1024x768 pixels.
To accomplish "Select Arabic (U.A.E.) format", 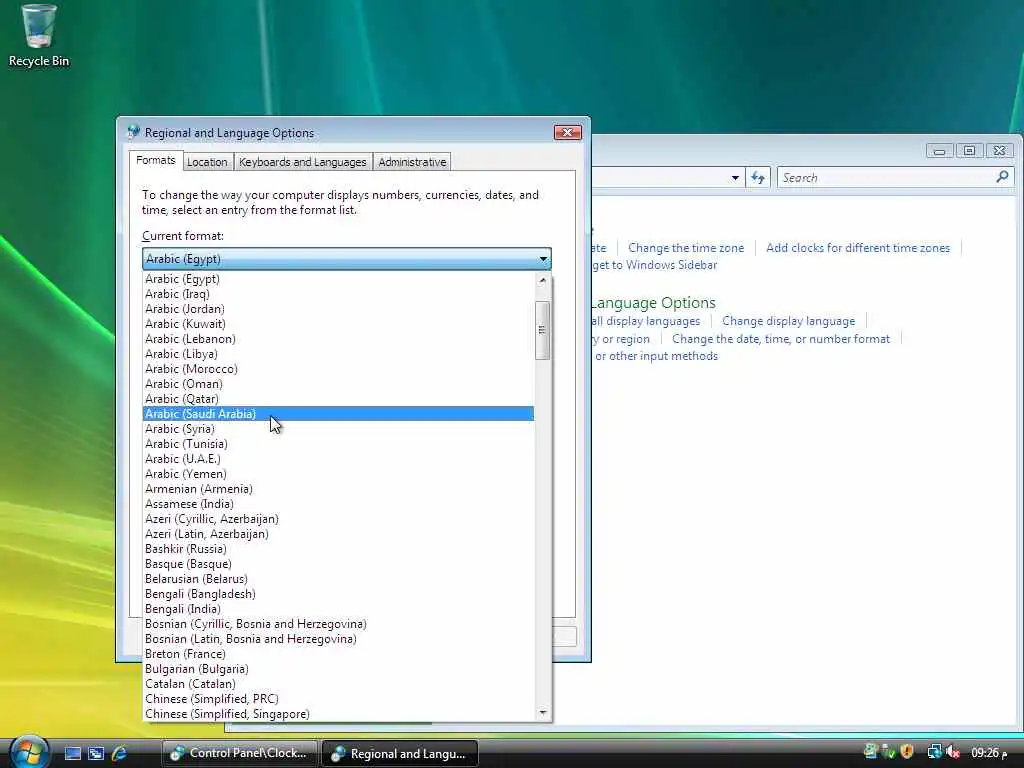I will (x=338, y=459).
